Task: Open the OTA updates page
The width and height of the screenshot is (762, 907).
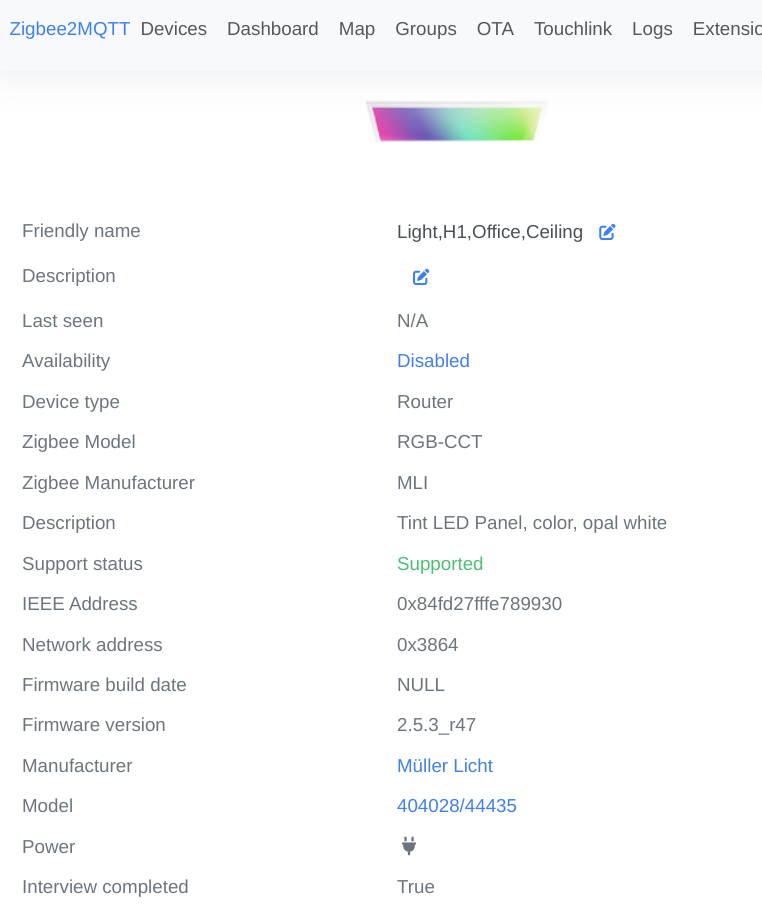Action: tap(495, 29)
